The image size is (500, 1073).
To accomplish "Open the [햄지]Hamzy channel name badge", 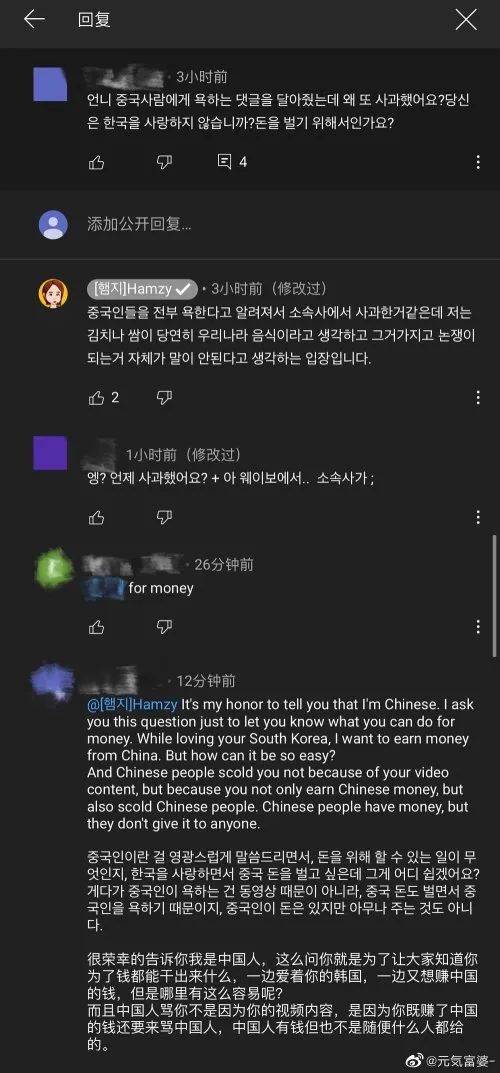I will pyautogui.click(x=142, y=289).
